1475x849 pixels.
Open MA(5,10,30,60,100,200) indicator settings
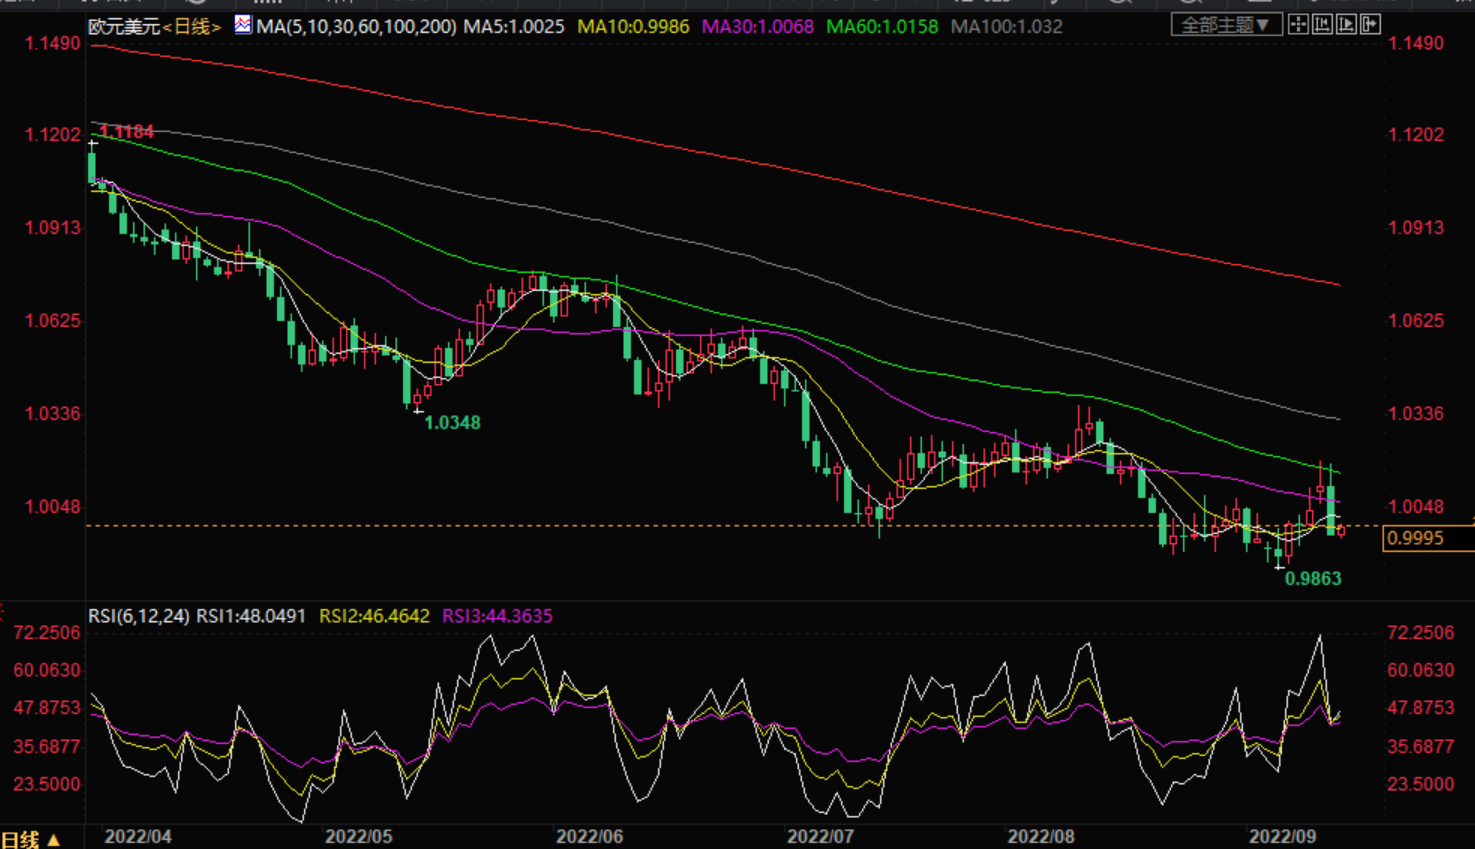click(356, 27)
